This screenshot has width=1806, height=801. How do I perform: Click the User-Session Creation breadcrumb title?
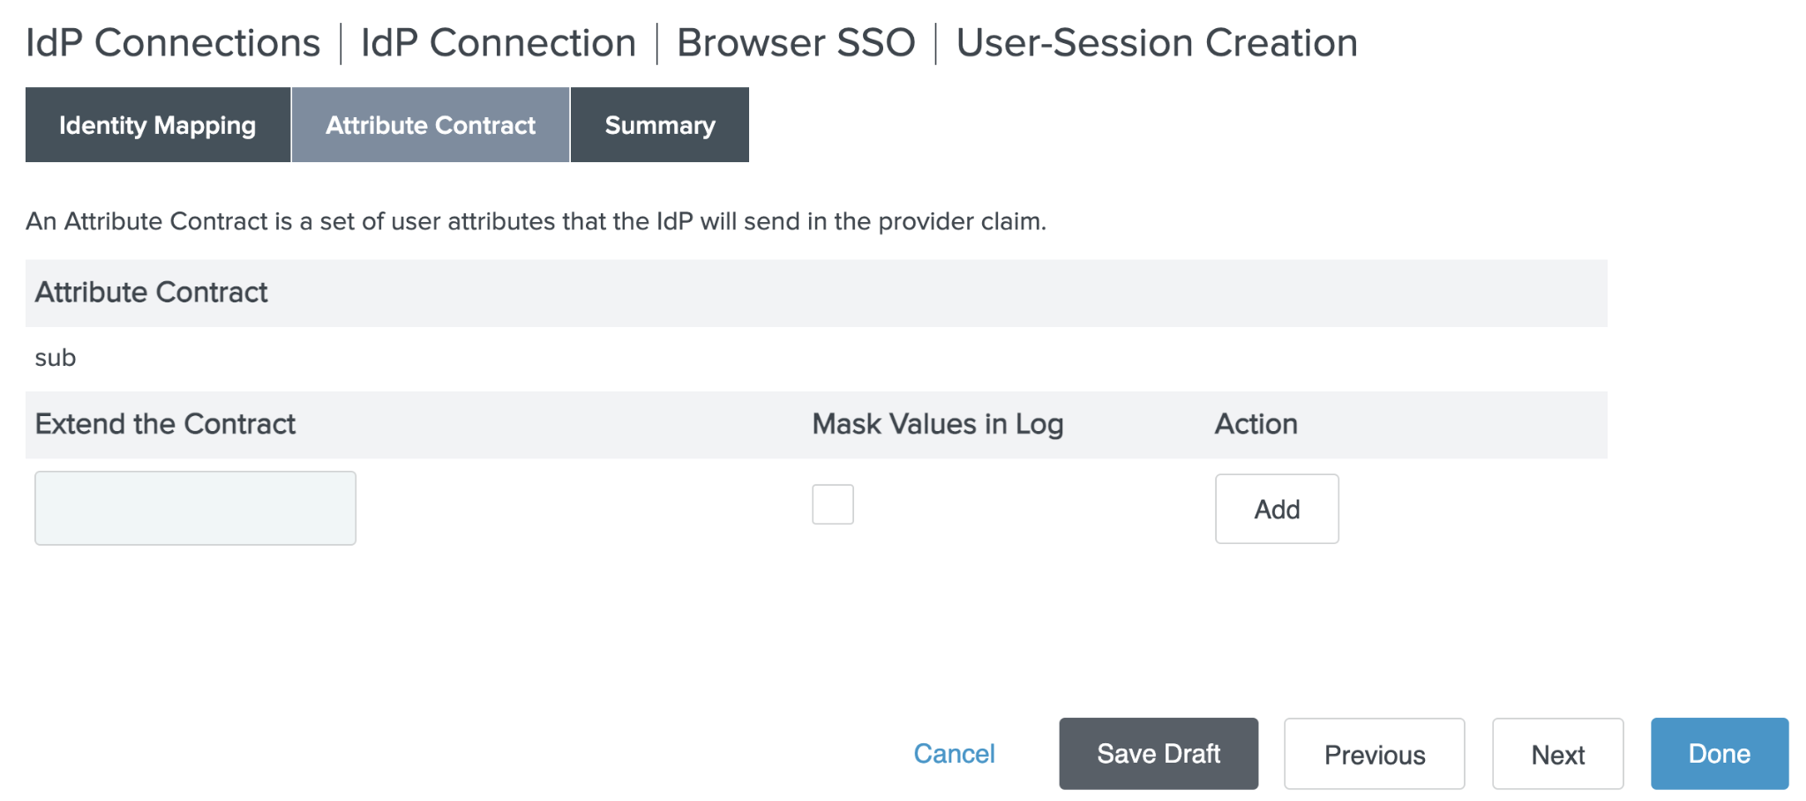(x=1156, y=43)
